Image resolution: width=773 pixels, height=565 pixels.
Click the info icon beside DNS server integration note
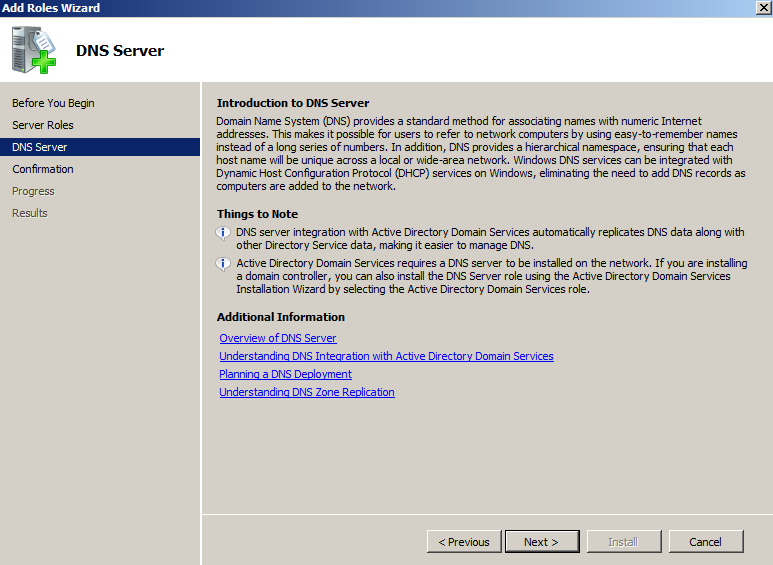pos(223,233)
